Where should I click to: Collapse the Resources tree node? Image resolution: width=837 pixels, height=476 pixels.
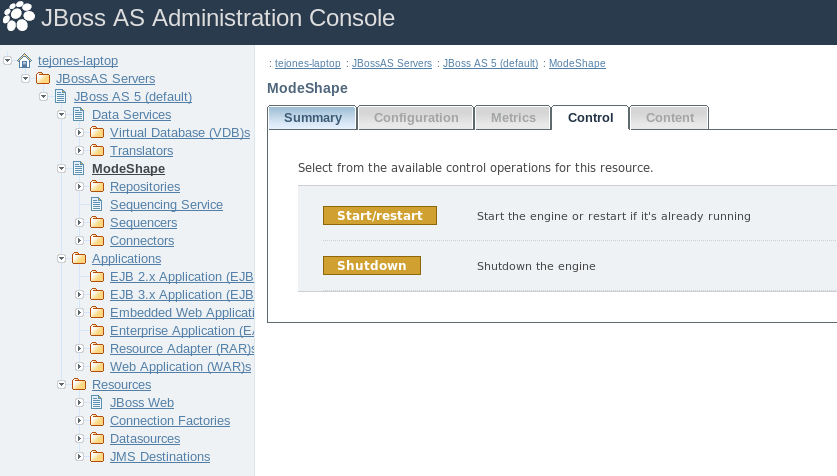pyautogui.click(x=63, y=385)
